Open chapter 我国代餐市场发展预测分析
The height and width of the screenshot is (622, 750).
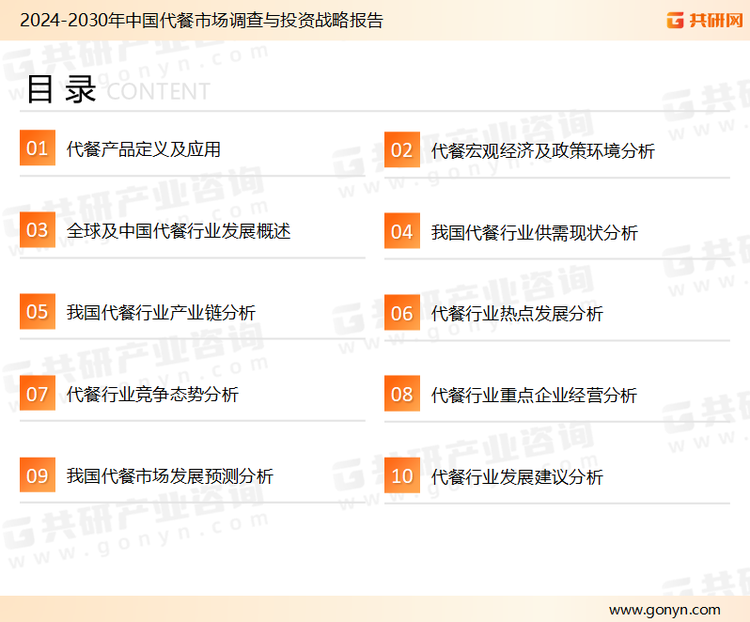pyautogui.click(x=170, y=476)
